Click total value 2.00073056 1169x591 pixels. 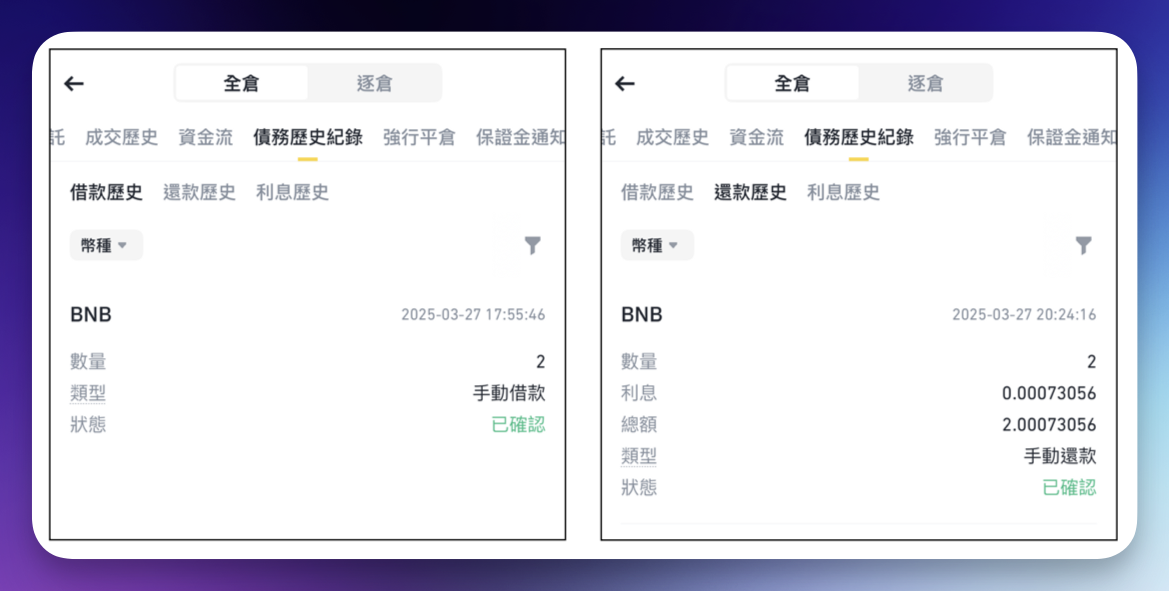(x=1049, y=424)
